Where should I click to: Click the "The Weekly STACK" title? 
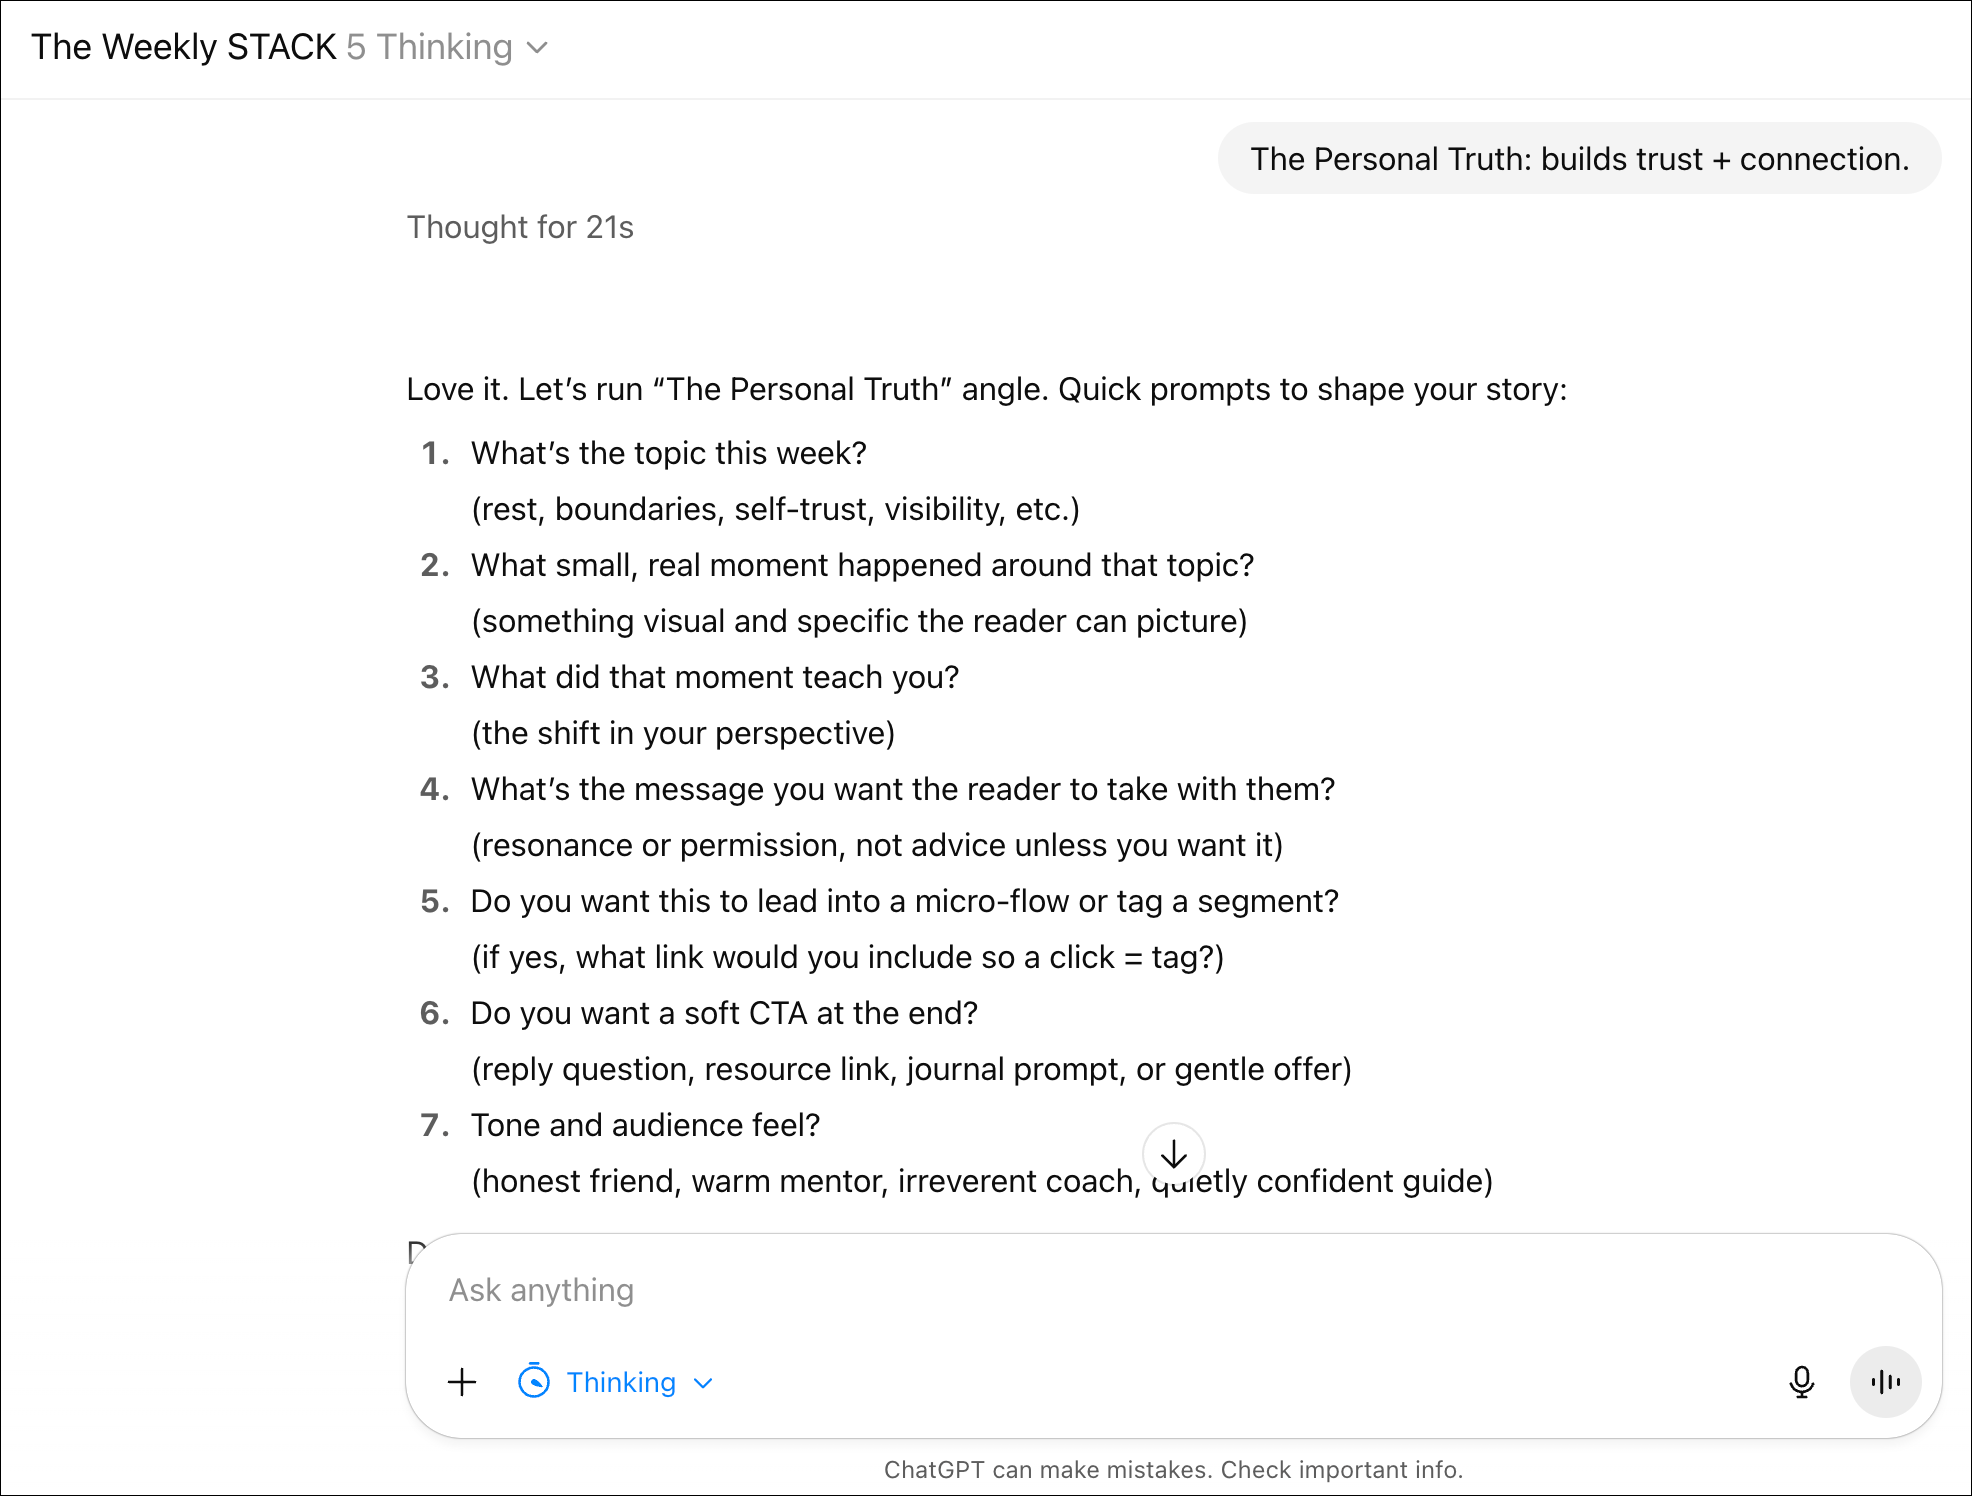point(184,48)
